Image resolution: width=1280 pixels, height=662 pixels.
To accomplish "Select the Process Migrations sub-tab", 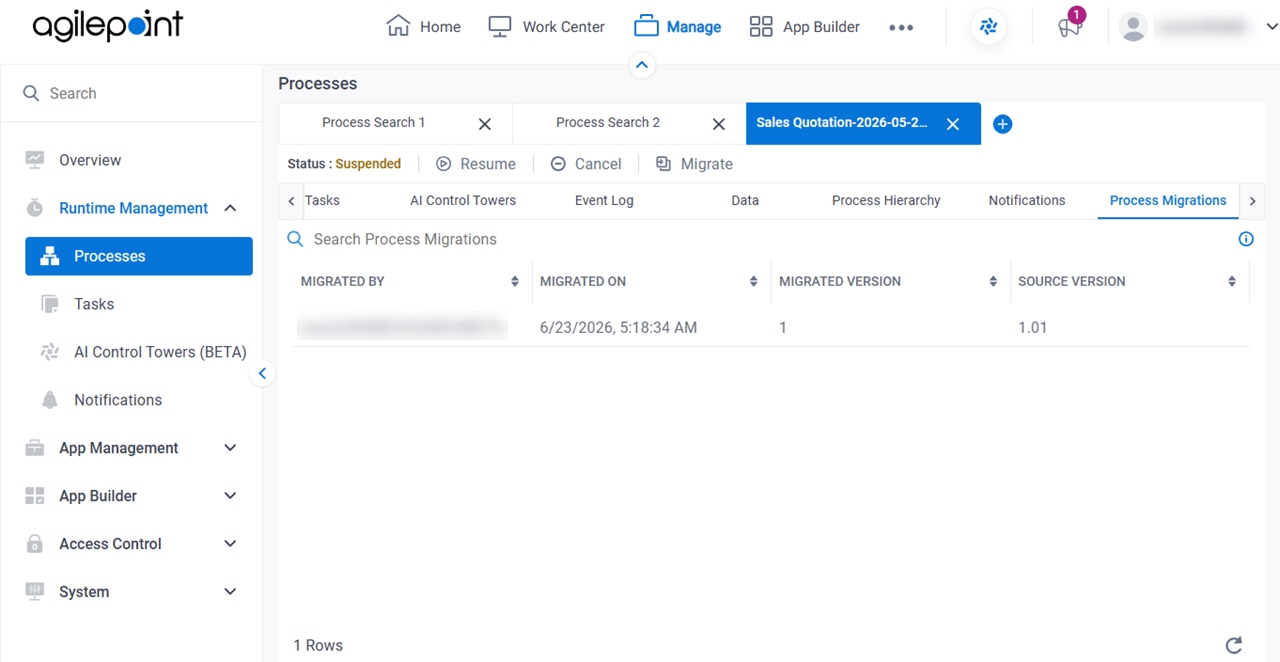I will pyautogui.click(x=1168, y=200).
